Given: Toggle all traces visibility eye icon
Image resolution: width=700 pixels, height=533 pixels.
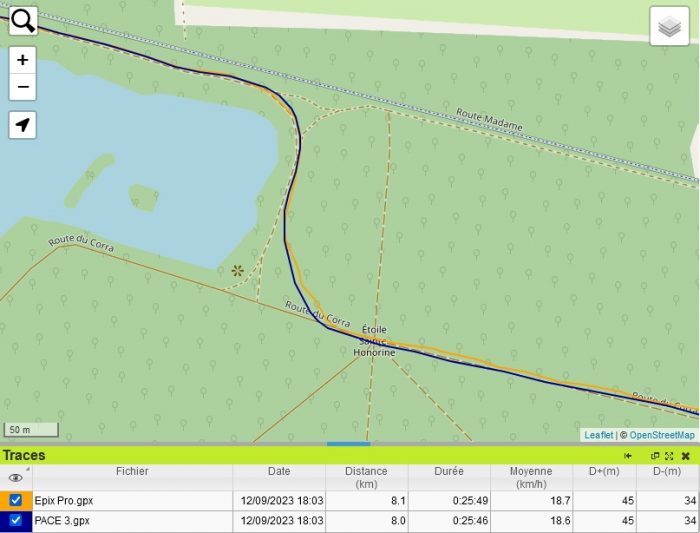Looking at the screenshot, I should click(x=15, y=478).
